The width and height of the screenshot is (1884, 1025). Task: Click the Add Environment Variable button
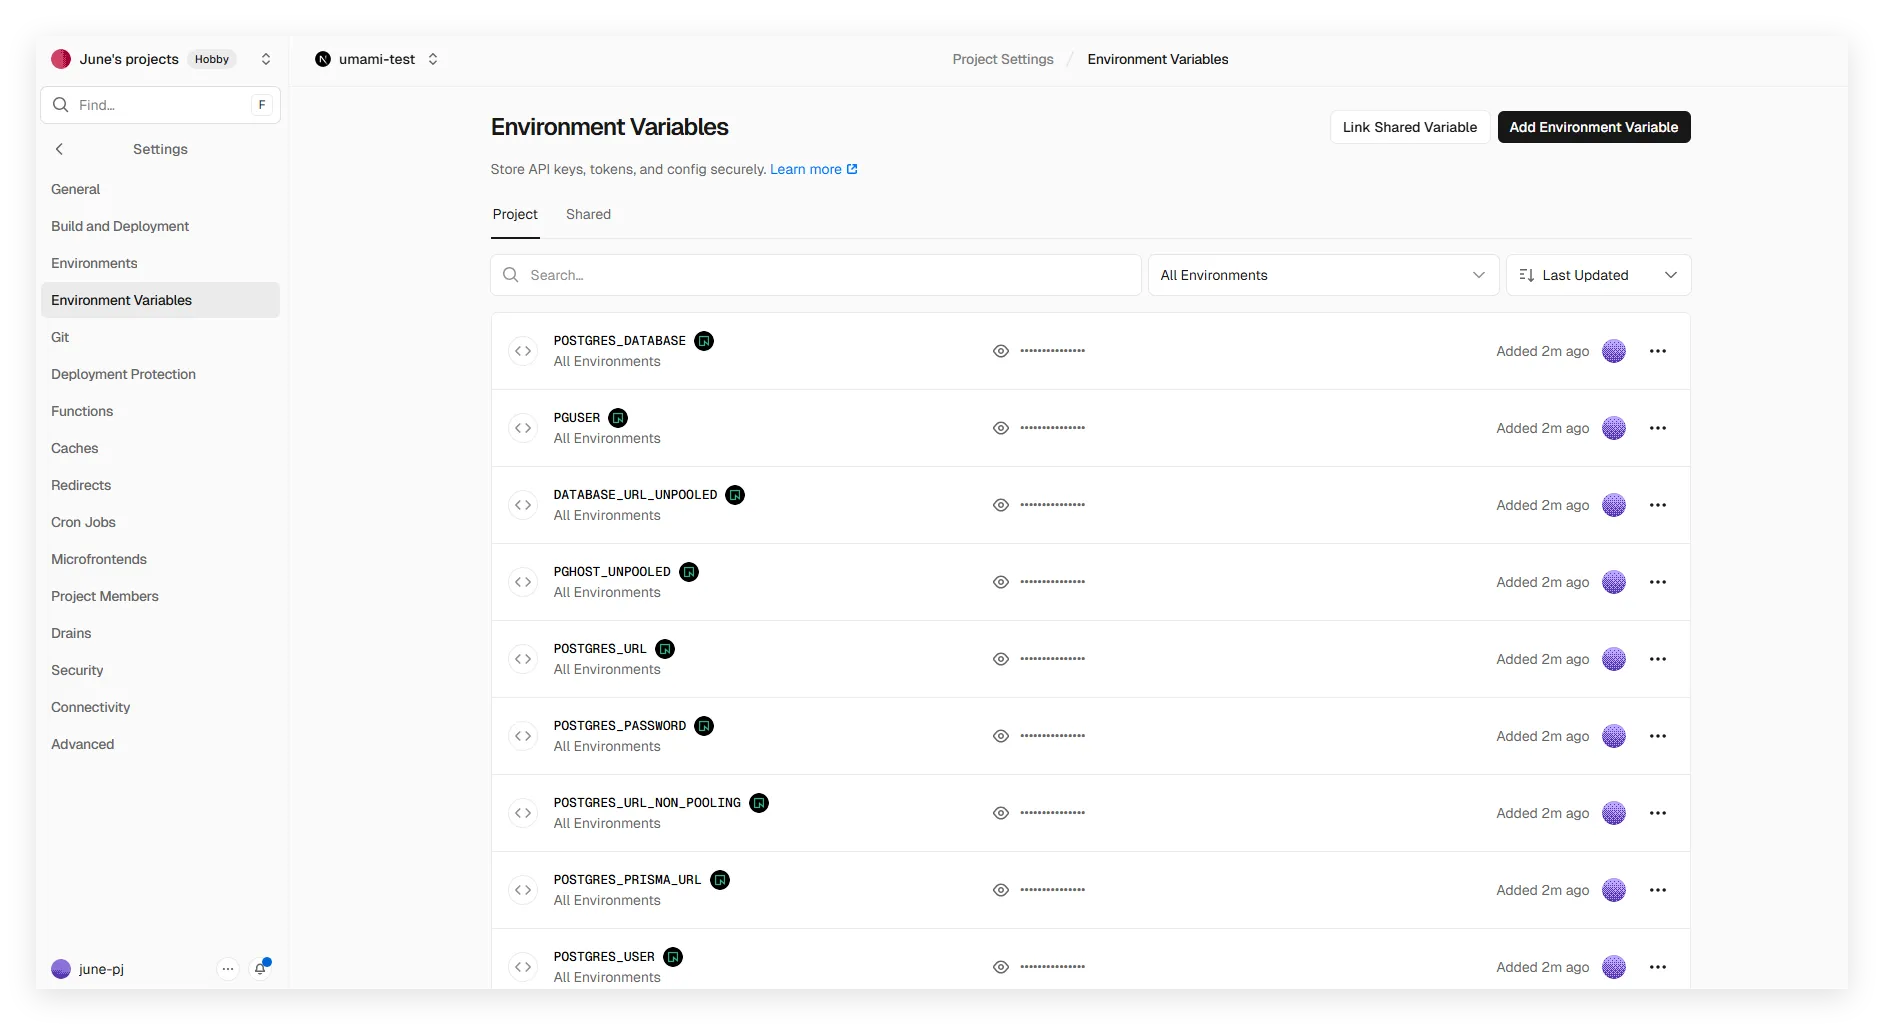pos(1593,127)
